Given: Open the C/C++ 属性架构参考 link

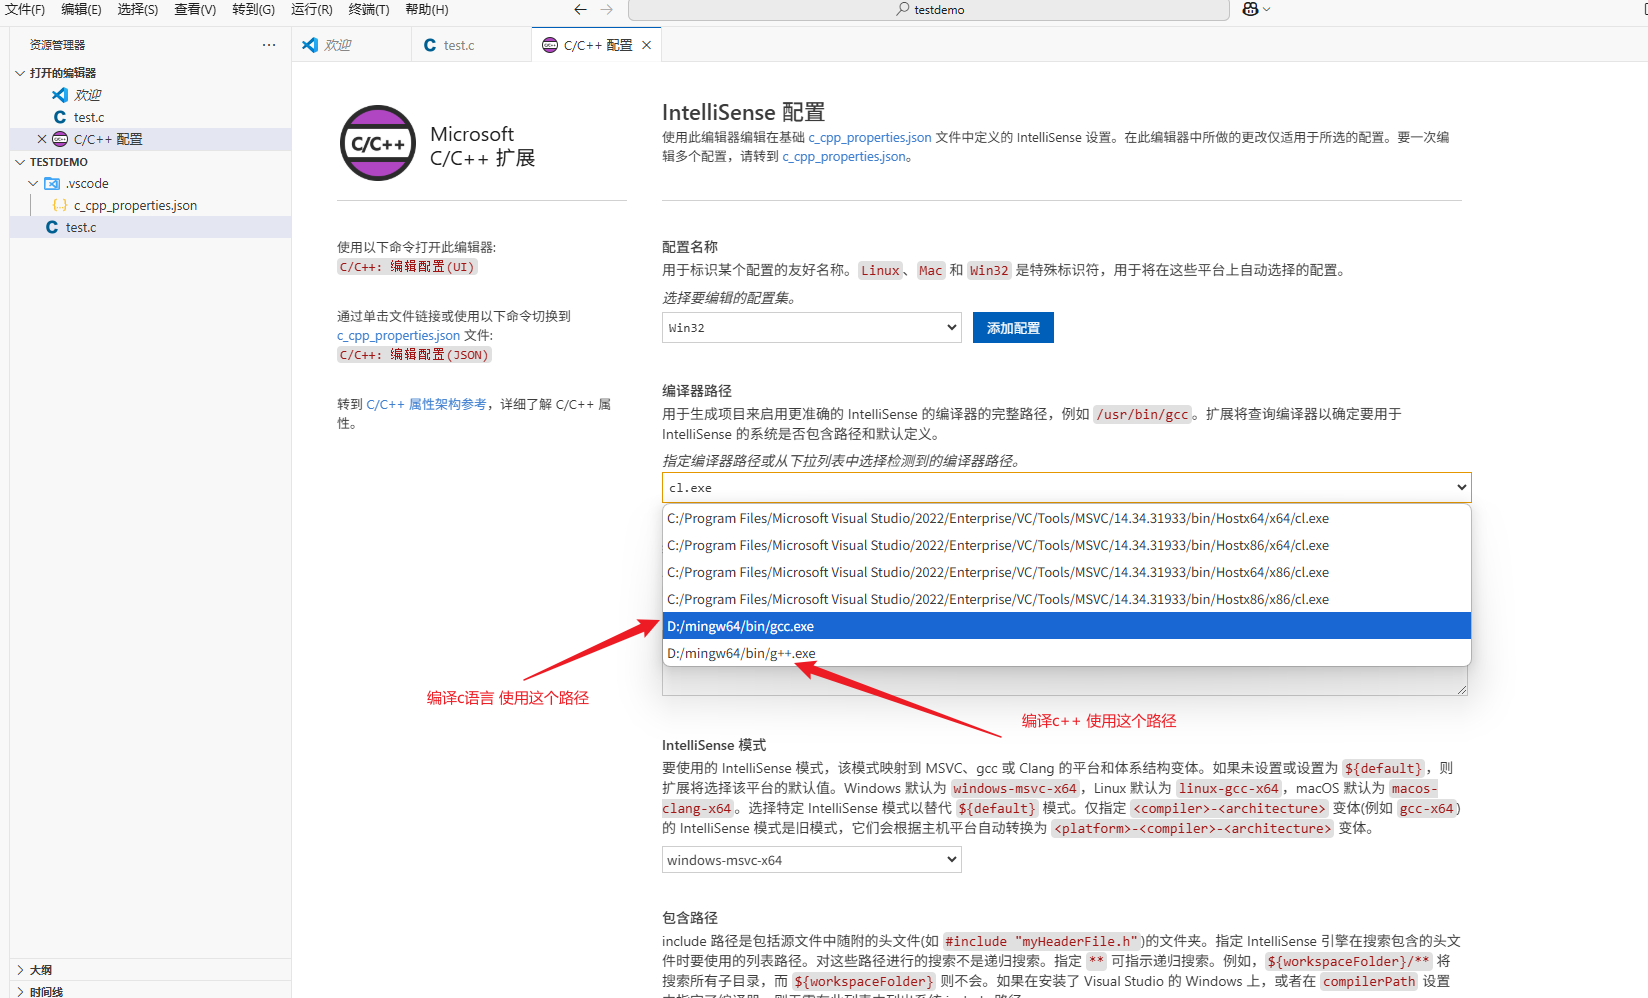Looking at the screenshot, I should tap(426, 404).
